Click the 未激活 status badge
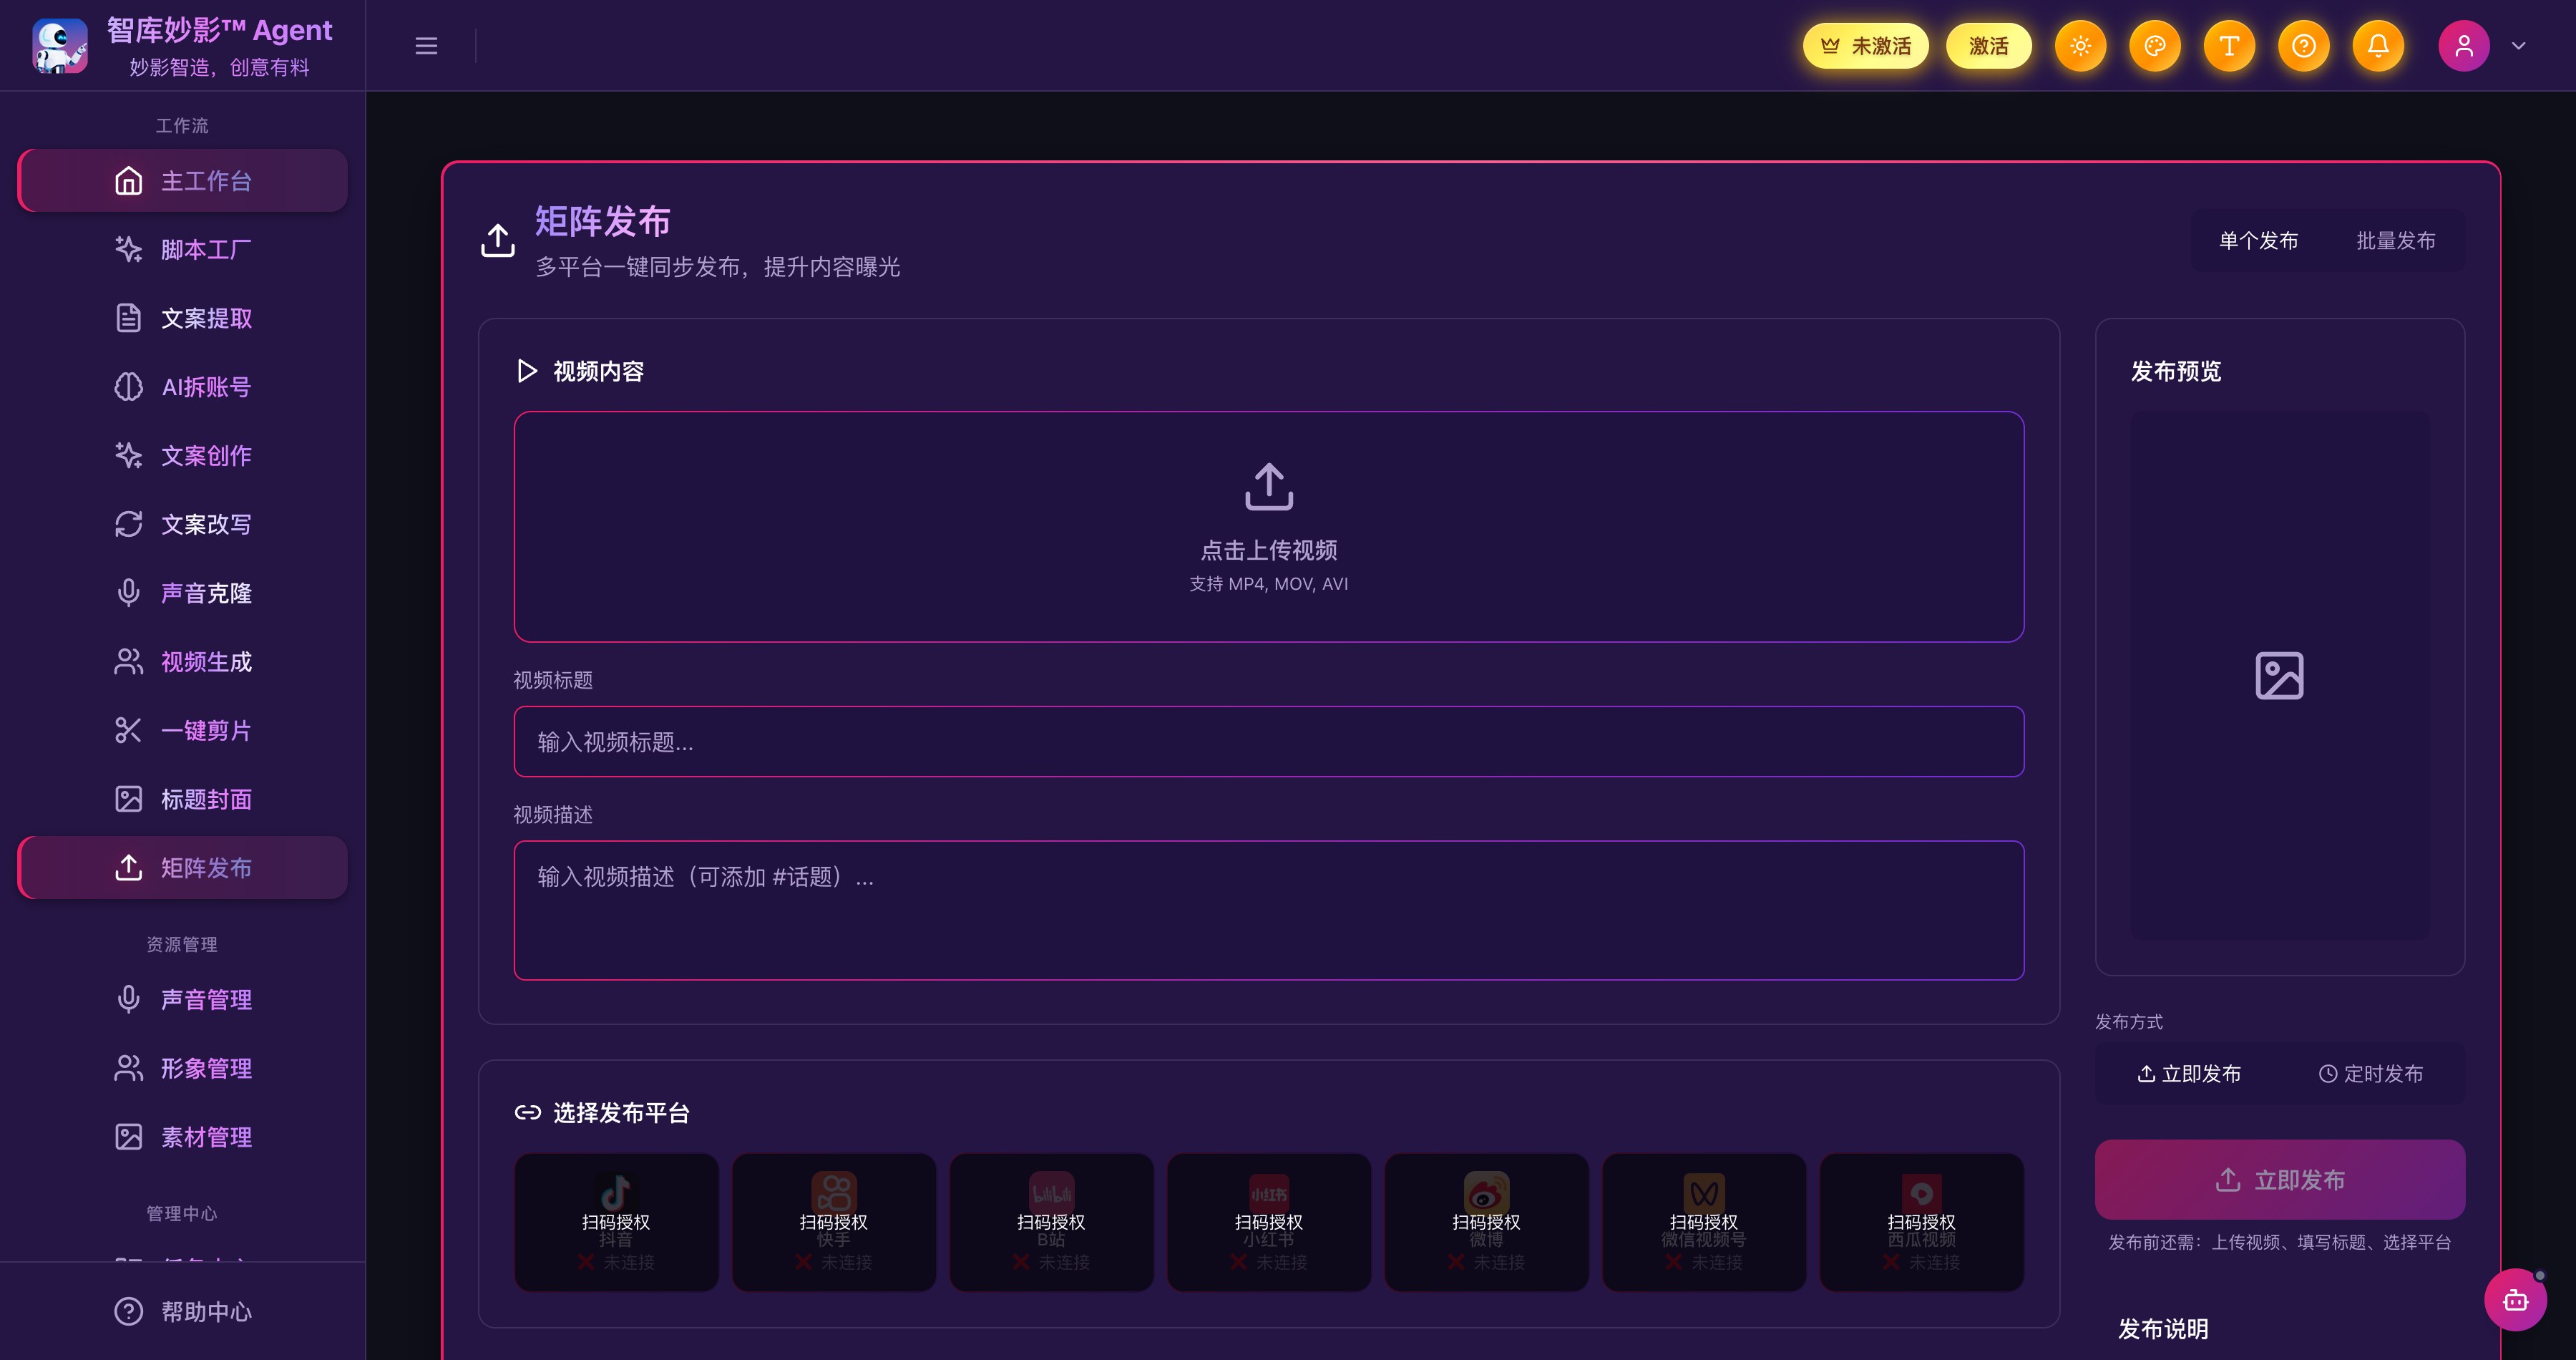The height and width of the screenshot is (1360, 2576). tap(1865, 46)
